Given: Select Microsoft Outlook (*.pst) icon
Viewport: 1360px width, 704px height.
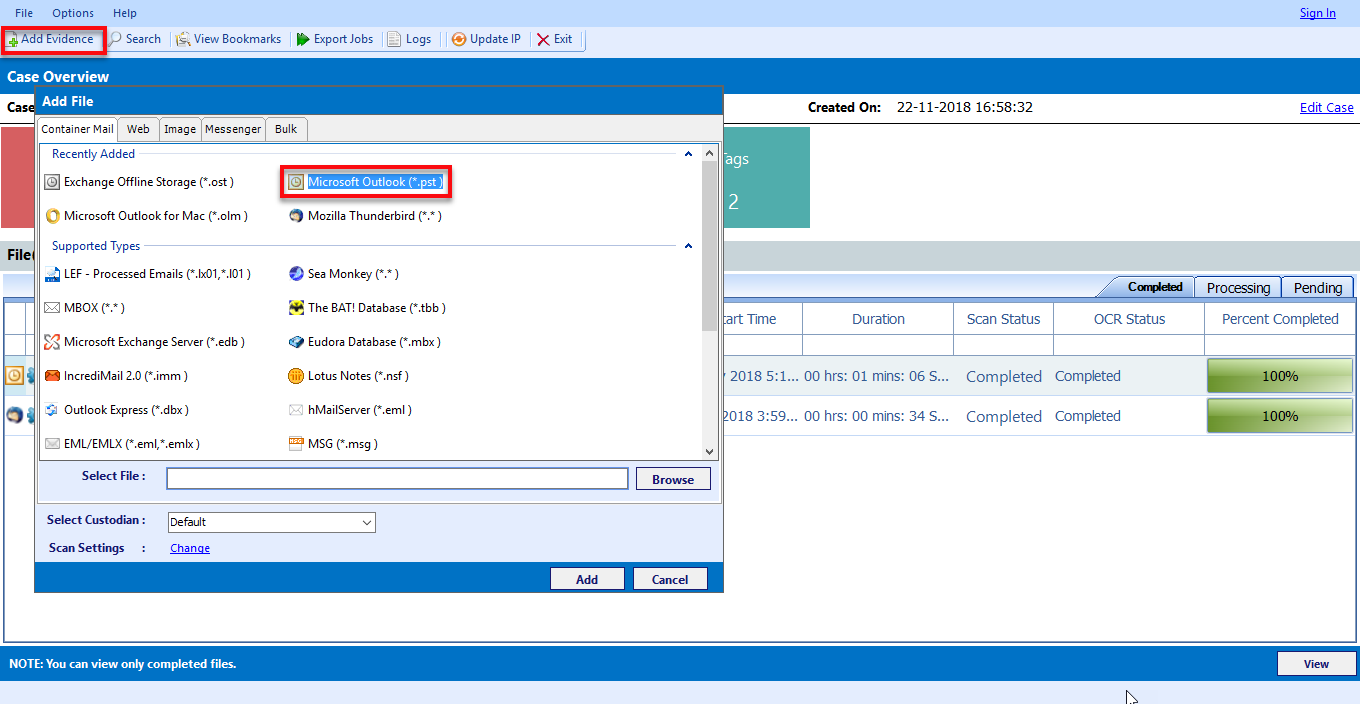Looking at the screenshot, I should pos(296,182).
